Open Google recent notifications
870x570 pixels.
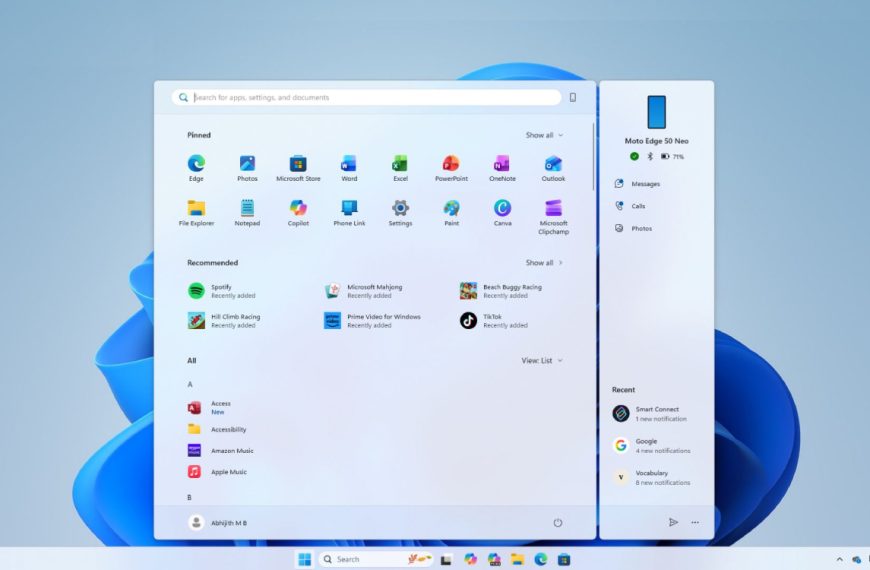[x=651, y=445]
